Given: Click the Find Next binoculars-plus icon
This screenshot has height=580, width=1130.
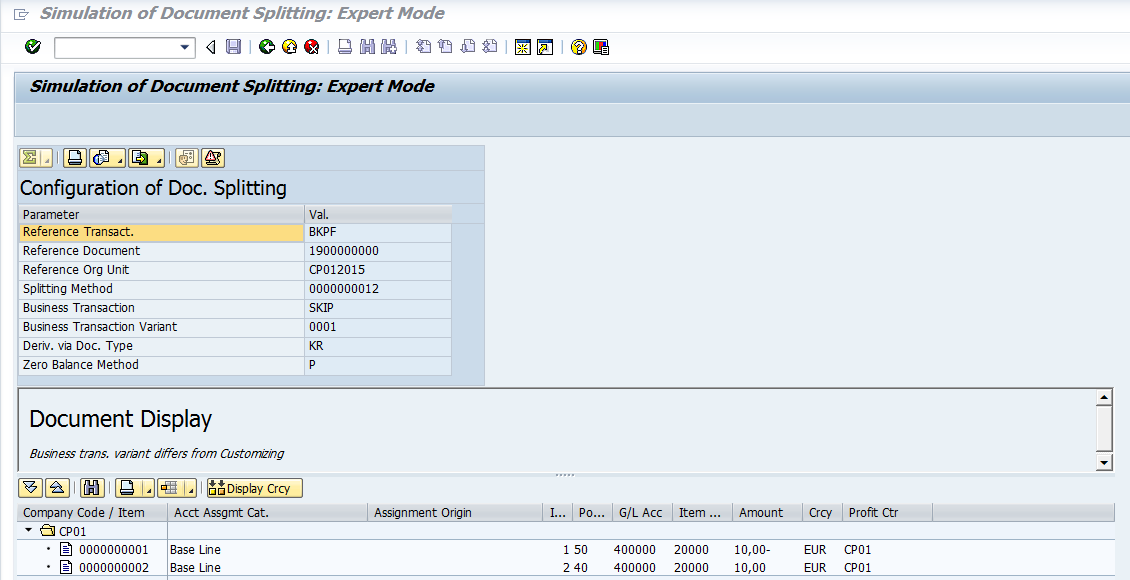Looking at the screenshot, I should coord(389,47).
